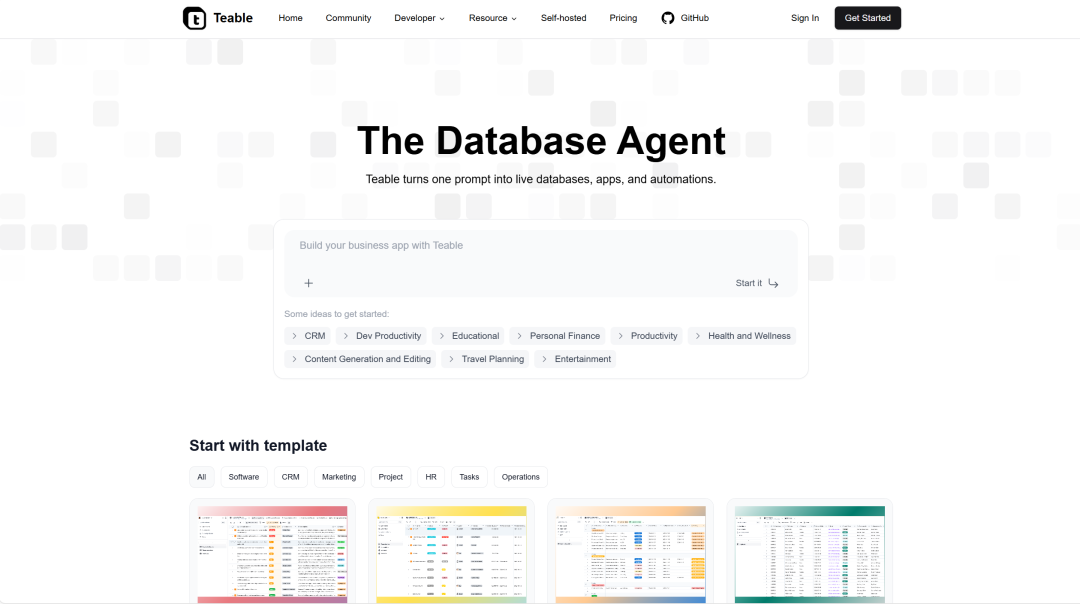Go to the Community menu item
1080x604 pixels.
(x=349, y=18)
